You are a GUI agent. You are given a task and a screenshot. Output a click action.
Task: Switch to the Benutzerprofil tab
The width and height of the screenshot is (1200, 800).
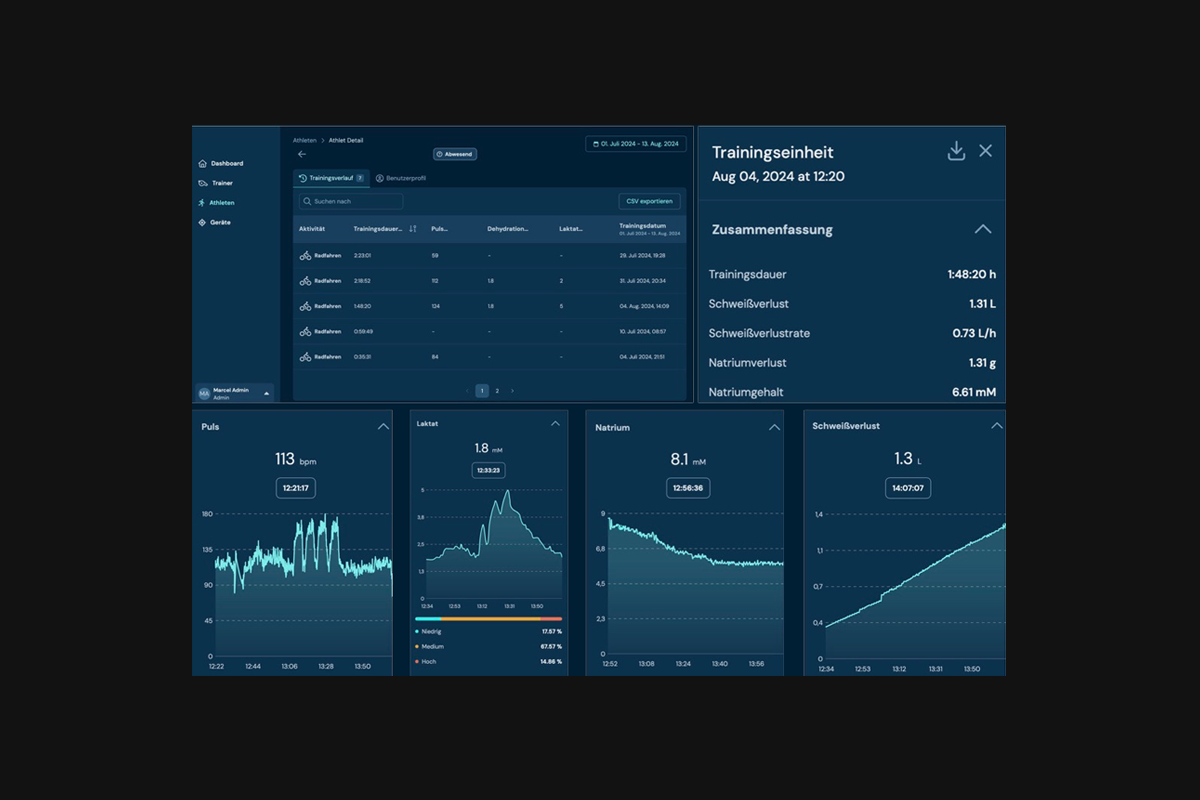[x=401, y=178]
